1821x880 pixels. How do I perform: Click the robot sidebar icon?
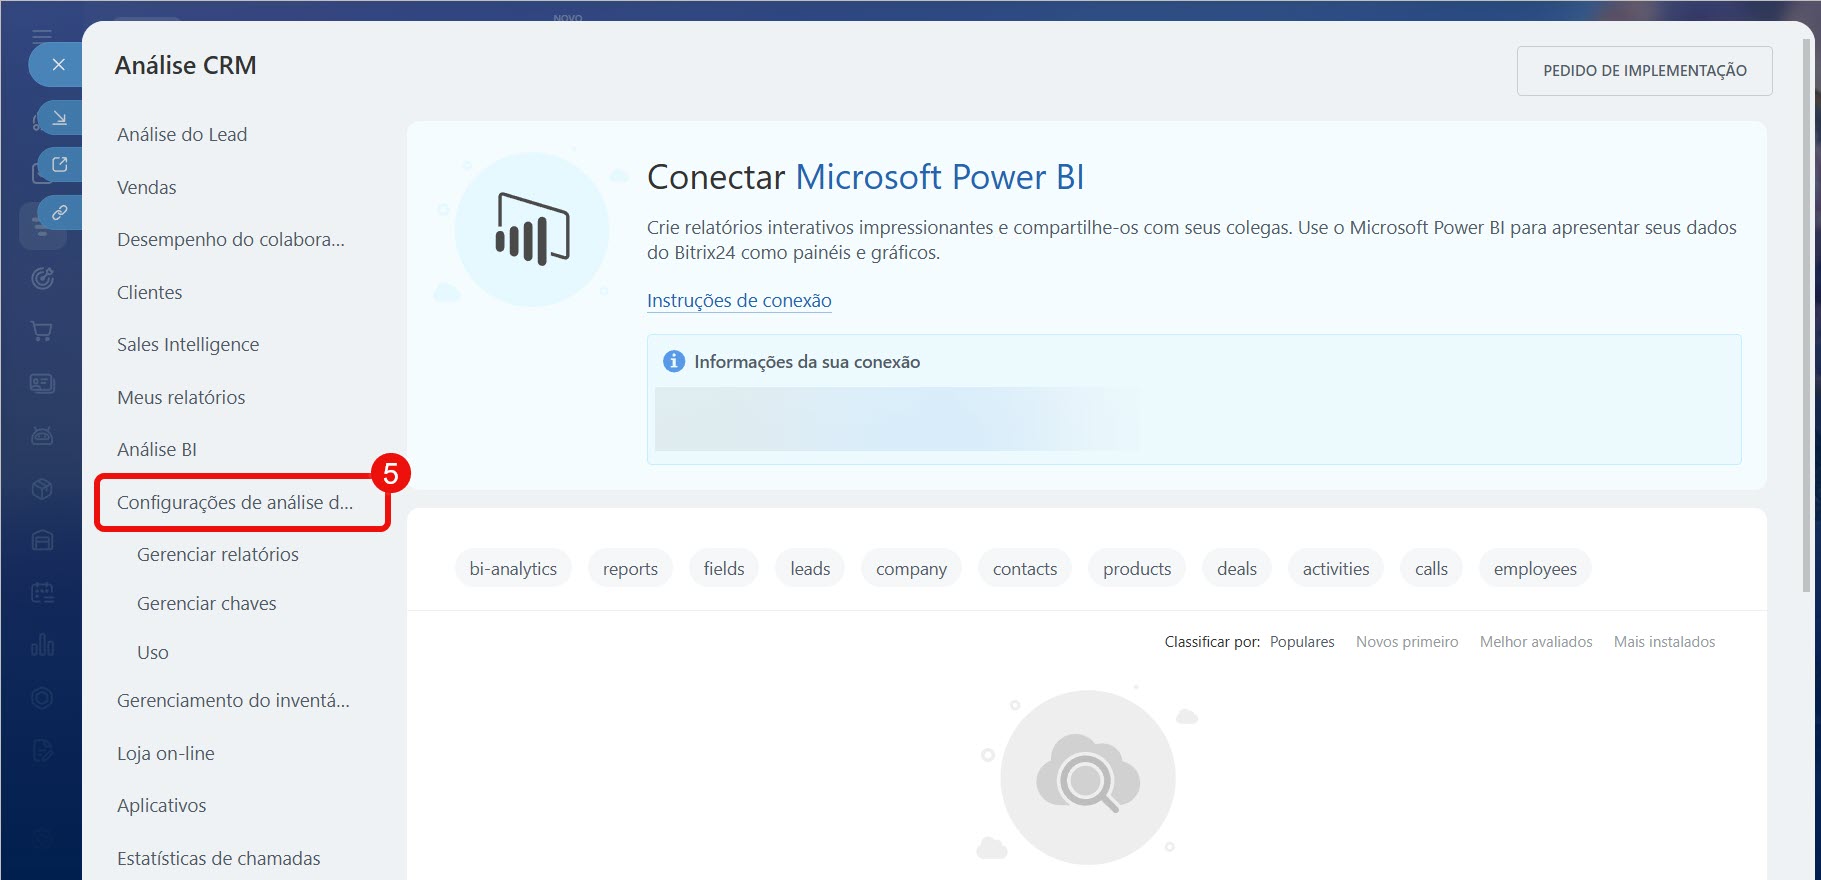click(x=42, y=436)
